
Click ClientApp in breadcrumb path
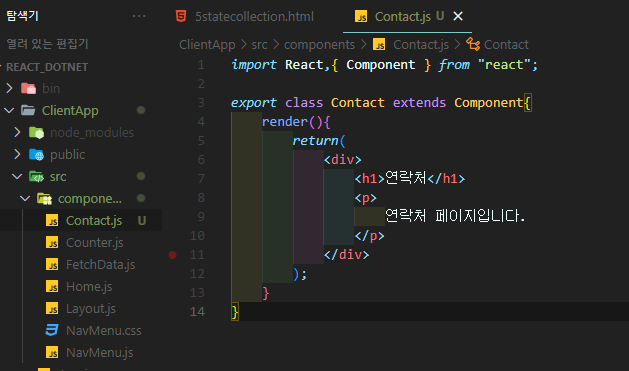(x=207, y=45)
